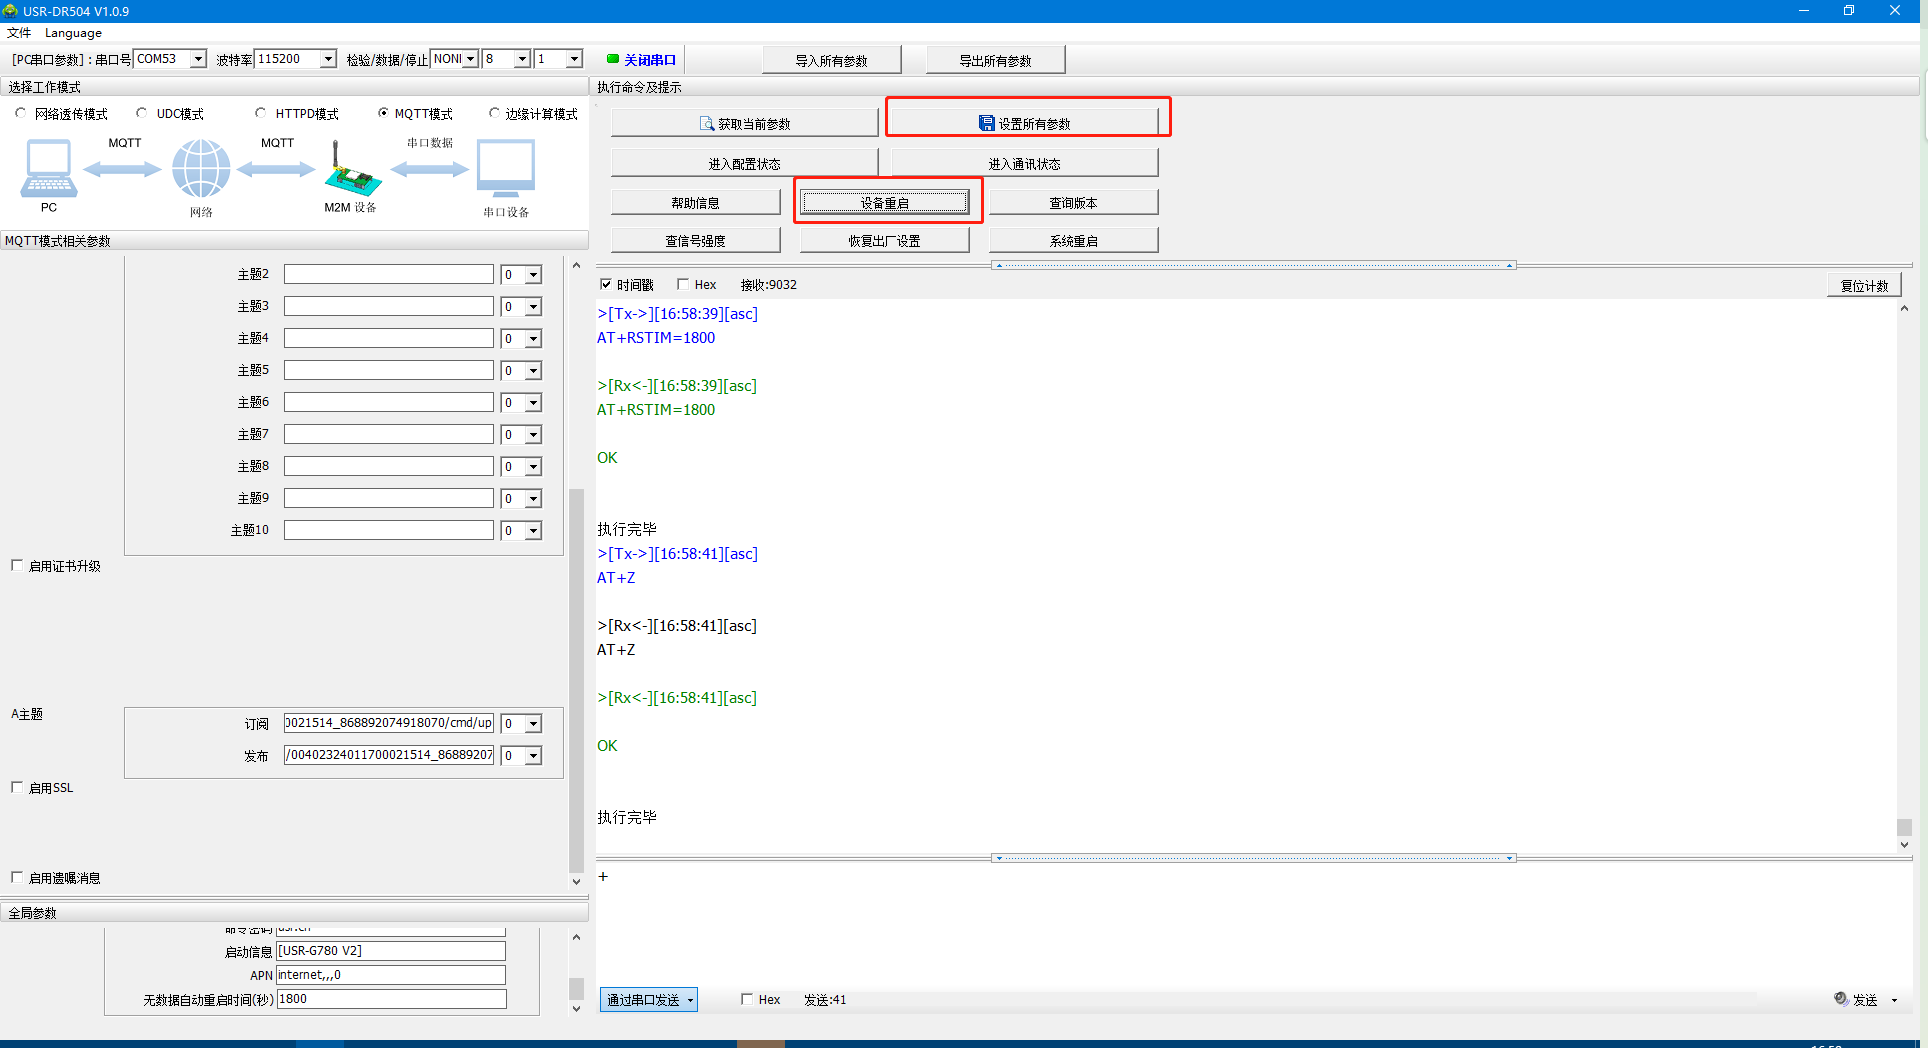The height and width of the screenshot is (1048, 1928).
Task: Click the green close serial port indicator
Action: click(613, 59)
